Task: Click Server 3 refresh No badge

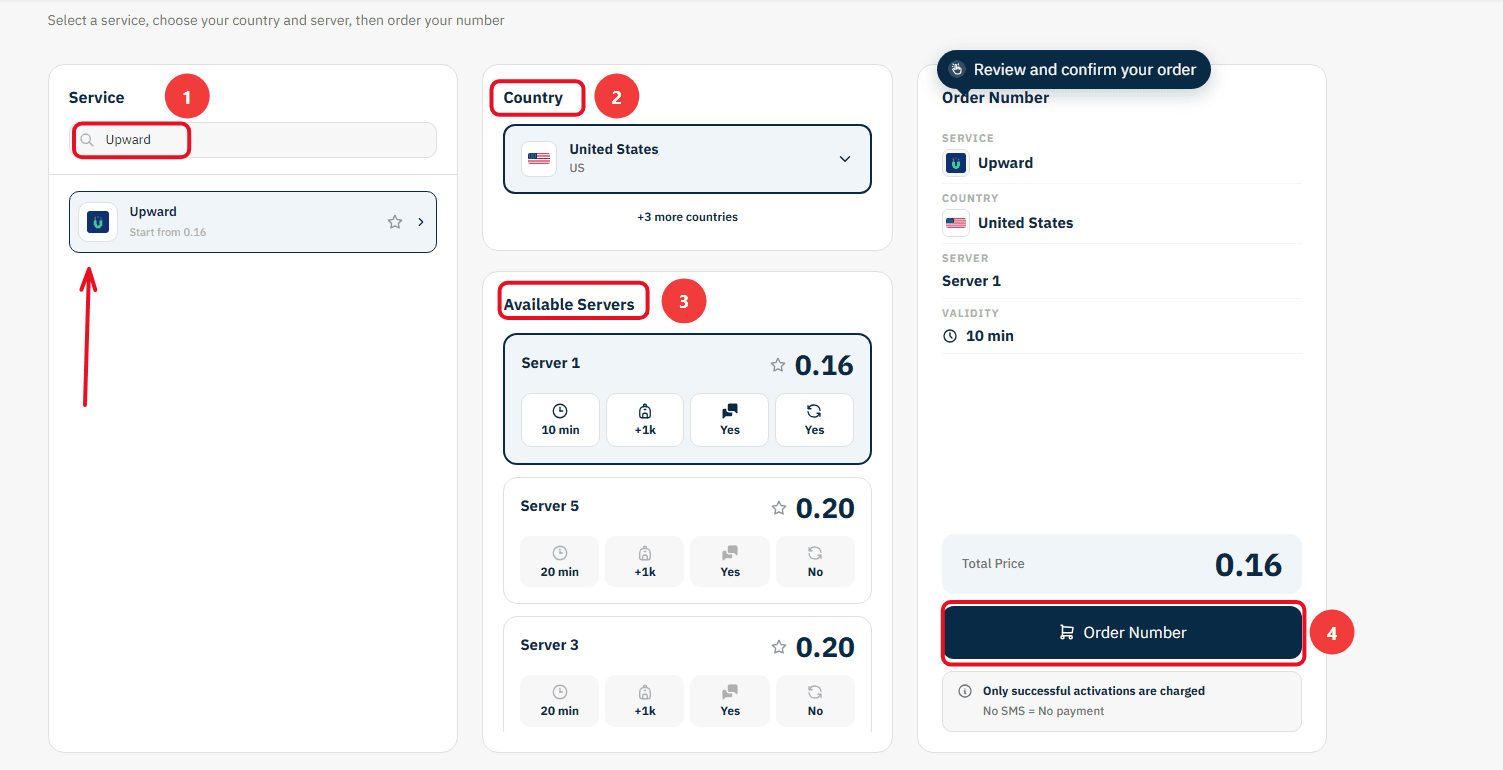Action: pyautogui.click(x=815, y=700)
